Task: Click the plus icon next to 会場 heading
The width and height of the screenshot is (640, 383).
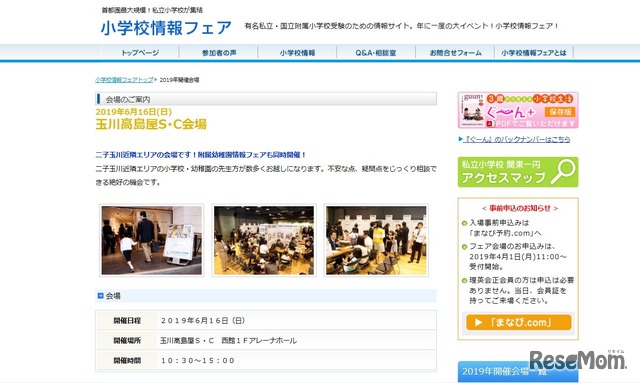Action: pos(100,296)
